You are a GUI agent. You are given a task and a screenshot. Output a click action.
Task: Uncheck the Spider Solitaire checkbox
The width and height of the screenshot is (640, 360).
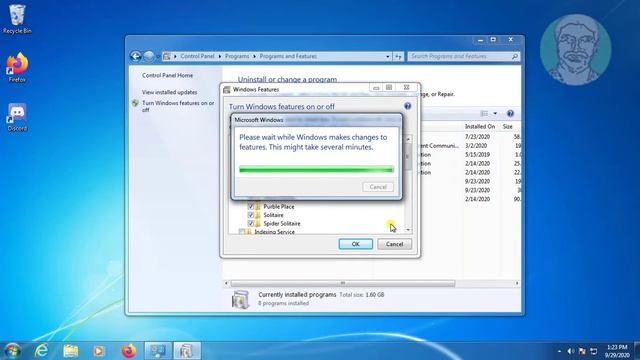(251, 224)
